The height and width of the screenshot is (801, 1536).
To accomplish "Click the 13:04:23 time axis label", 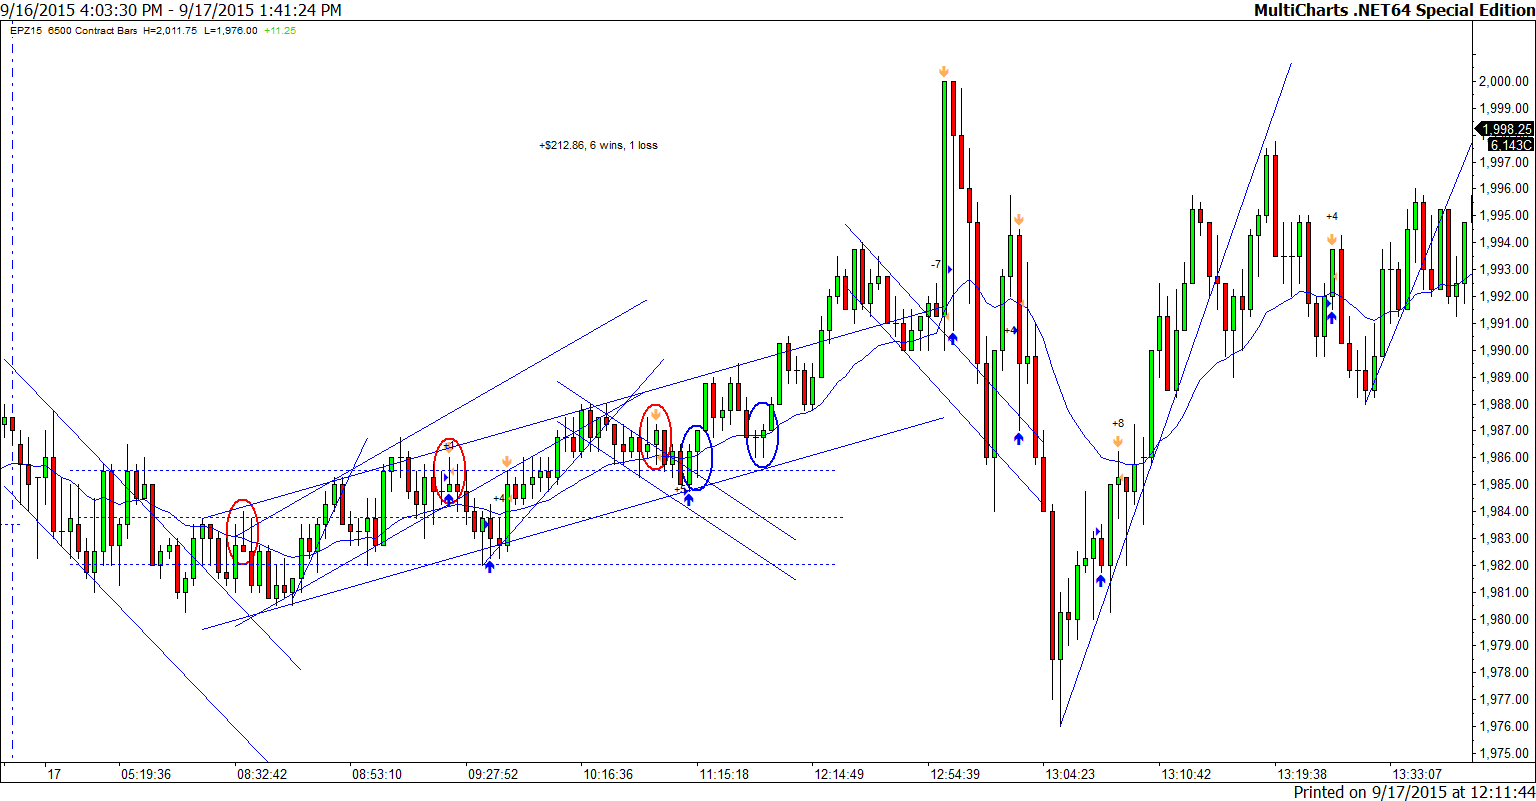I will [x=1071, y=774].
